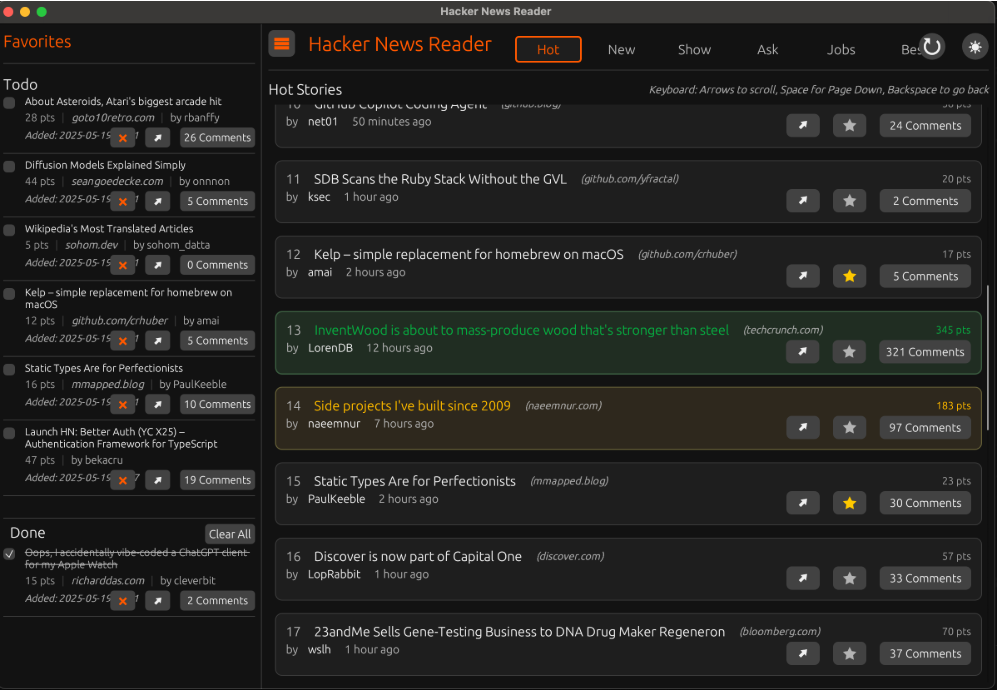View 26 Comments on About Asteroids favorite
The image size is (997, 691).
point(217,137)
